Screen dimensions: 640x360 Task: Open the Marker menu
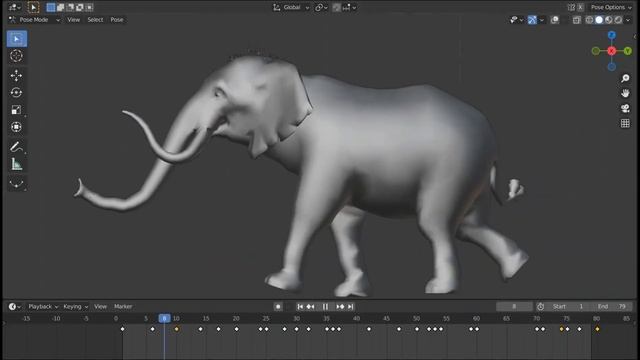tap(123, 307)
